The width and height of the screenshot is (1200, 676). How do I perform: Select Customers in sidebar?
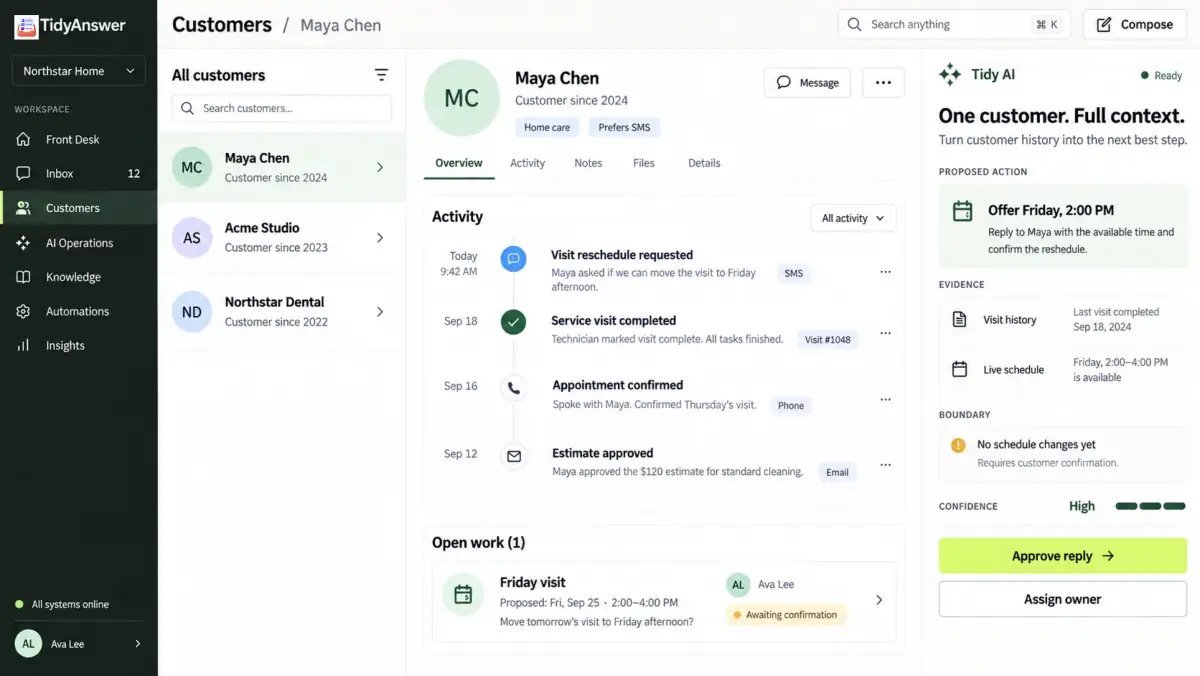[x=79, y=208]
